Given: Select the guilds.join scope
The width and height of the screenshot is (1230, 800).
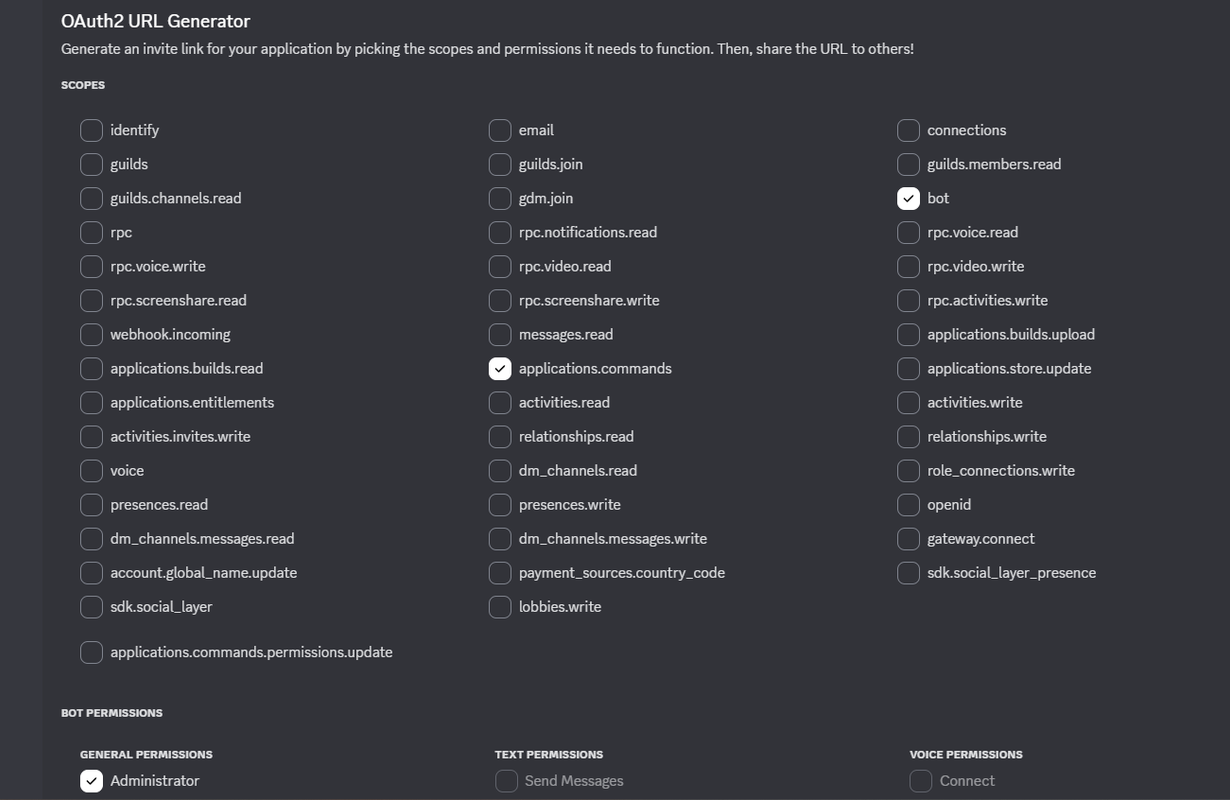Looking at the screenshot, I should point(500,164).
